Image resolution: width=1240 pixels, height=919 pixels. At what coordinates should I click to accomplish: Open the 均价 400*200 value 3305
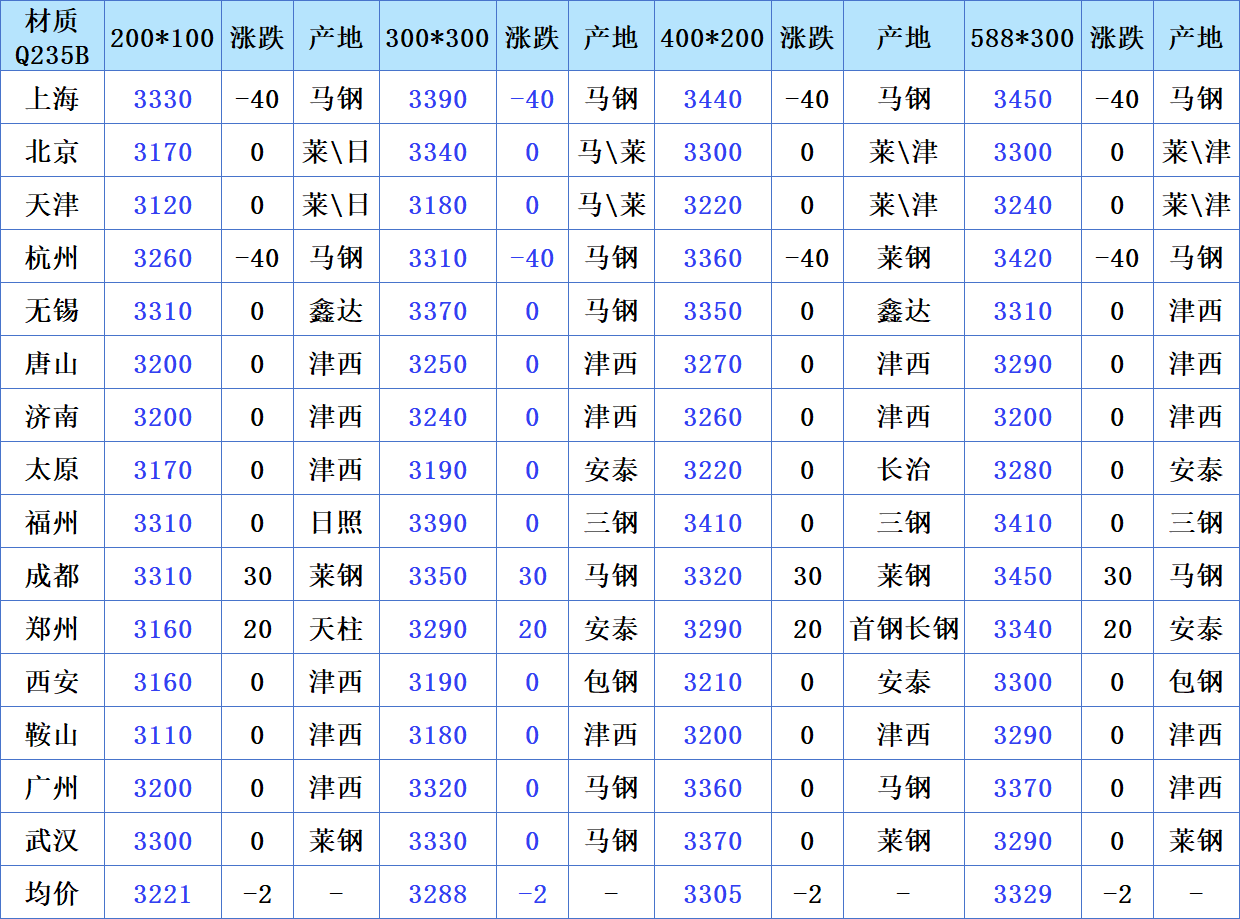[x=713, y=894]
